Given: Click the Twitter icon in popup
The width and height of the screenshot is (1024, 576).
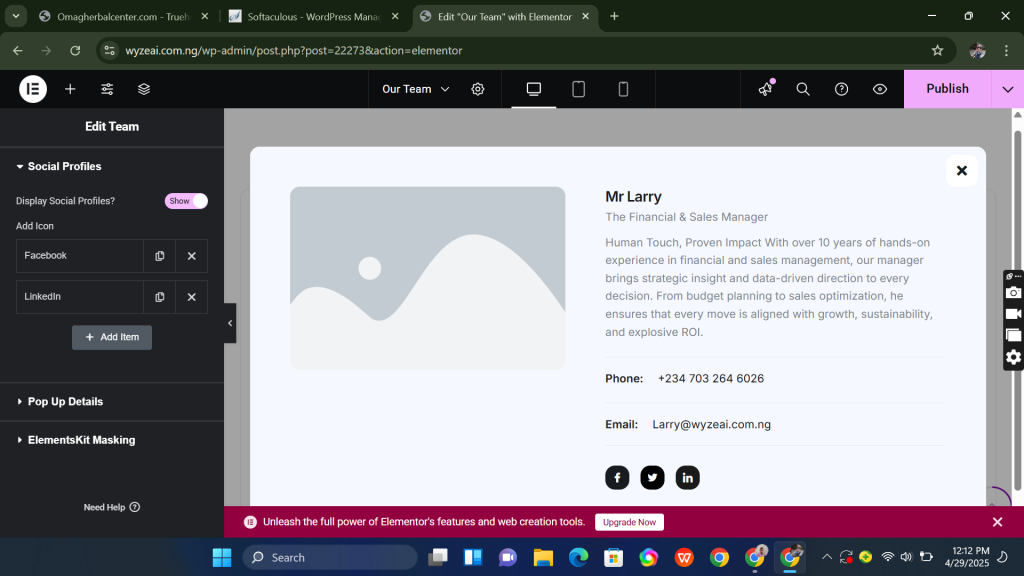Looking at the screenshot, I should (652, 477).
